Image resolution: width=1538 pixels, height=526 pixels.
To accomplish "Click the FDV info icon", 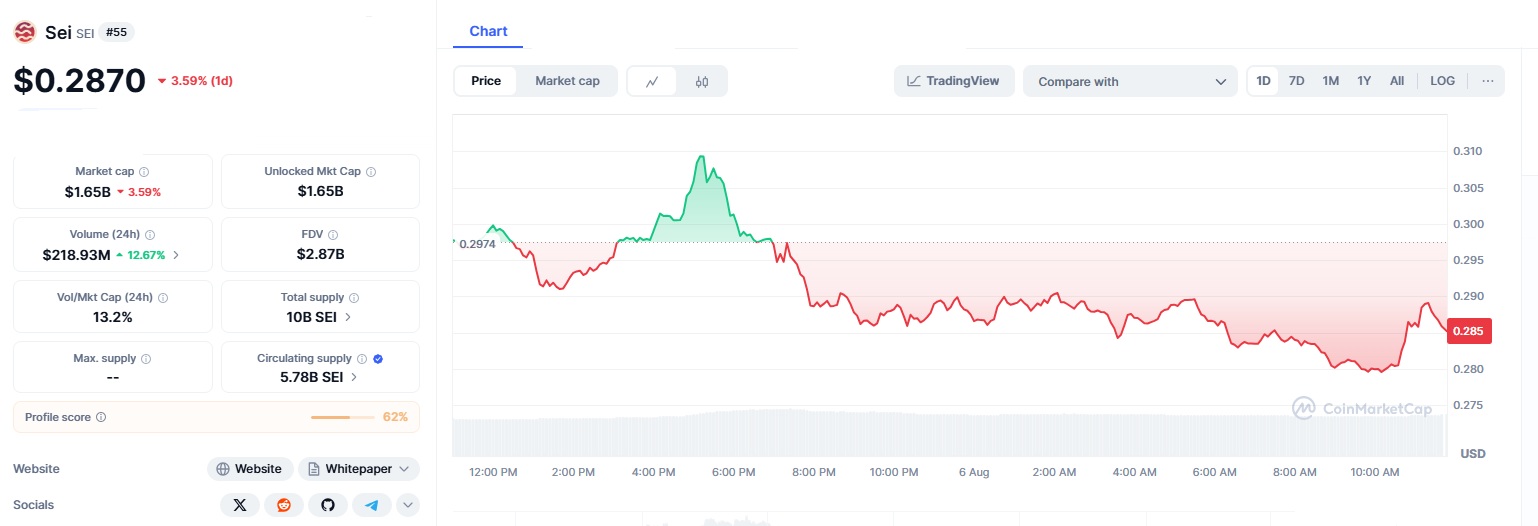I will pos(333,235).
